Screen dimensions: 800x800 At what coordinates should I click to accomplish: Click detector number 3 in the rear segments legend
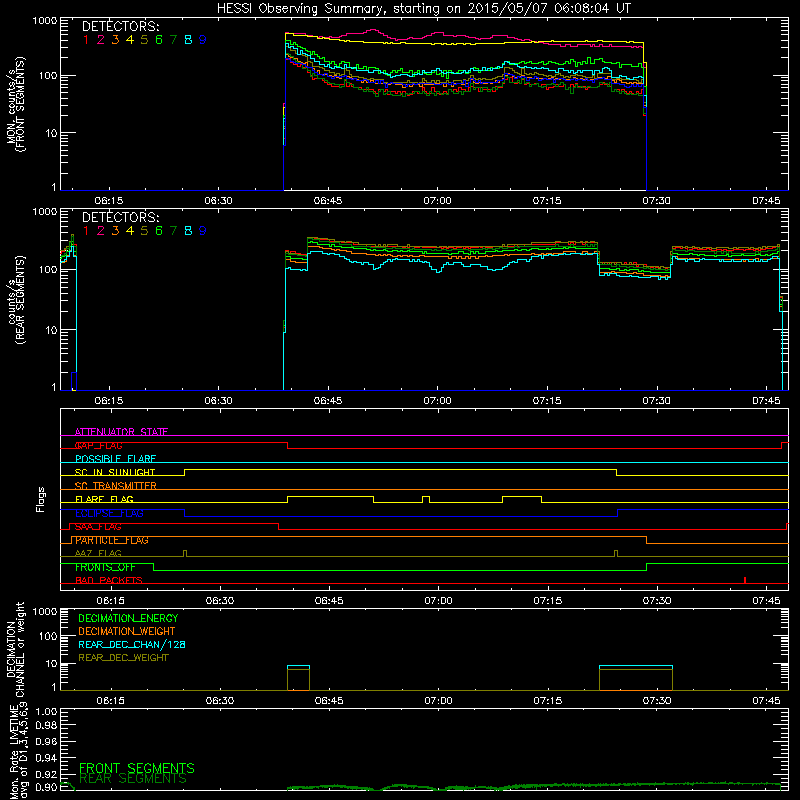click(115, 231)
